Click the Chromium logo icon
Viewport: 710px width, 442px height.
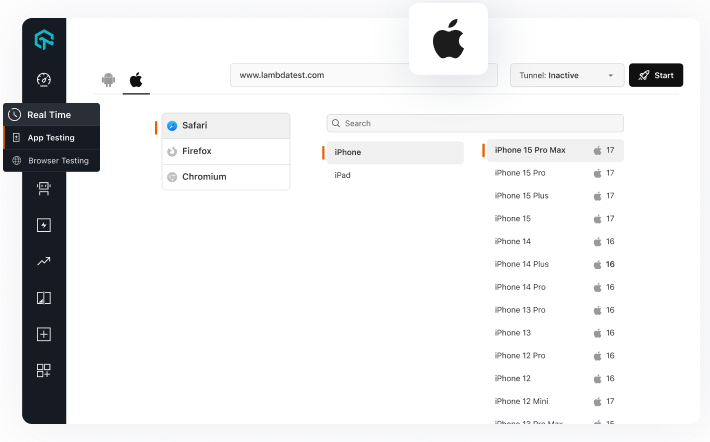172,177
